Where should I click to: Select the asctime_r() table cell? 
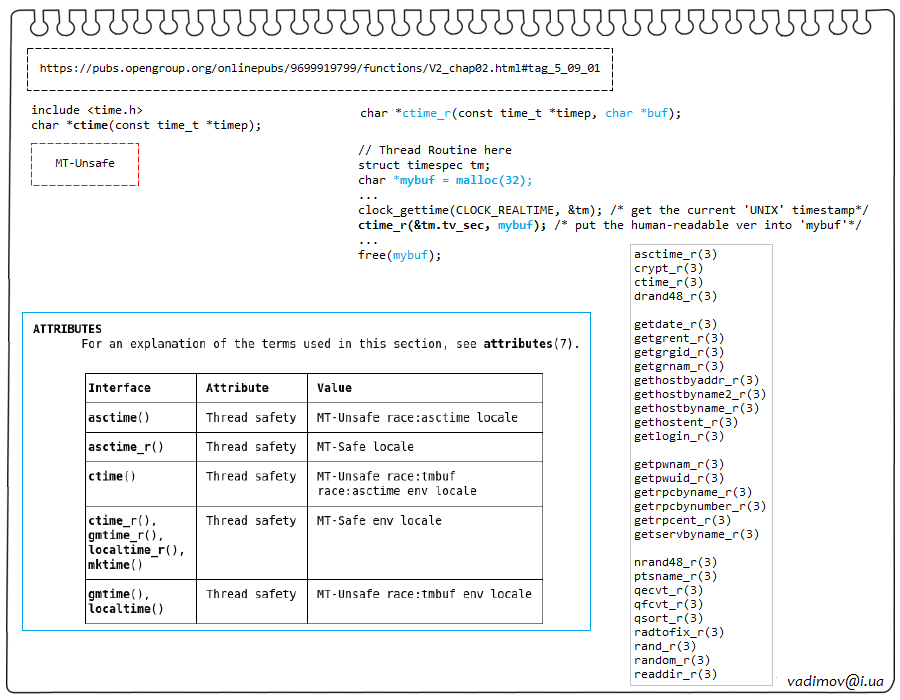[x=126, y=447]
